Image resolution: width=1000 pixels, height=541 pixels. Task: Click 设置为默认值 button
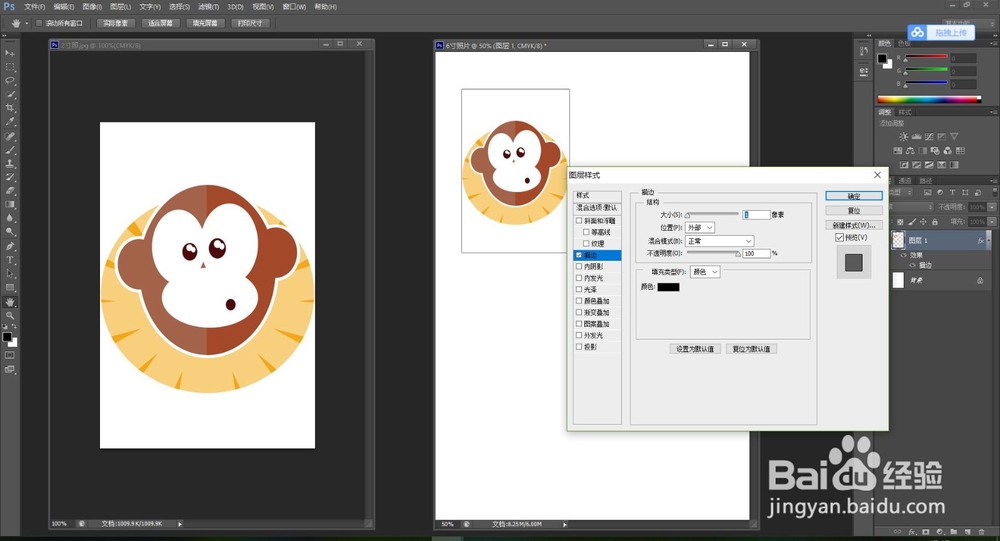(x=695, y=349)
